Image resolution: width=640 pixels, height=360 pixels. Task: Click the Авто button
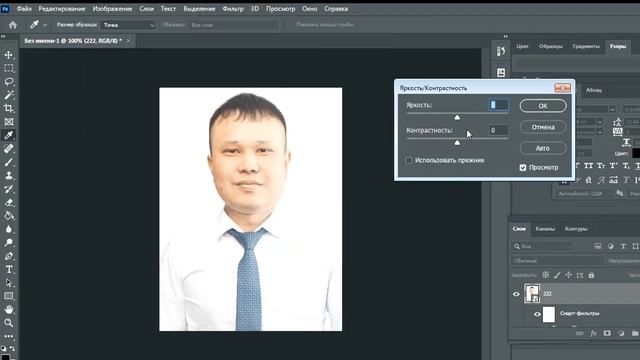543,148
